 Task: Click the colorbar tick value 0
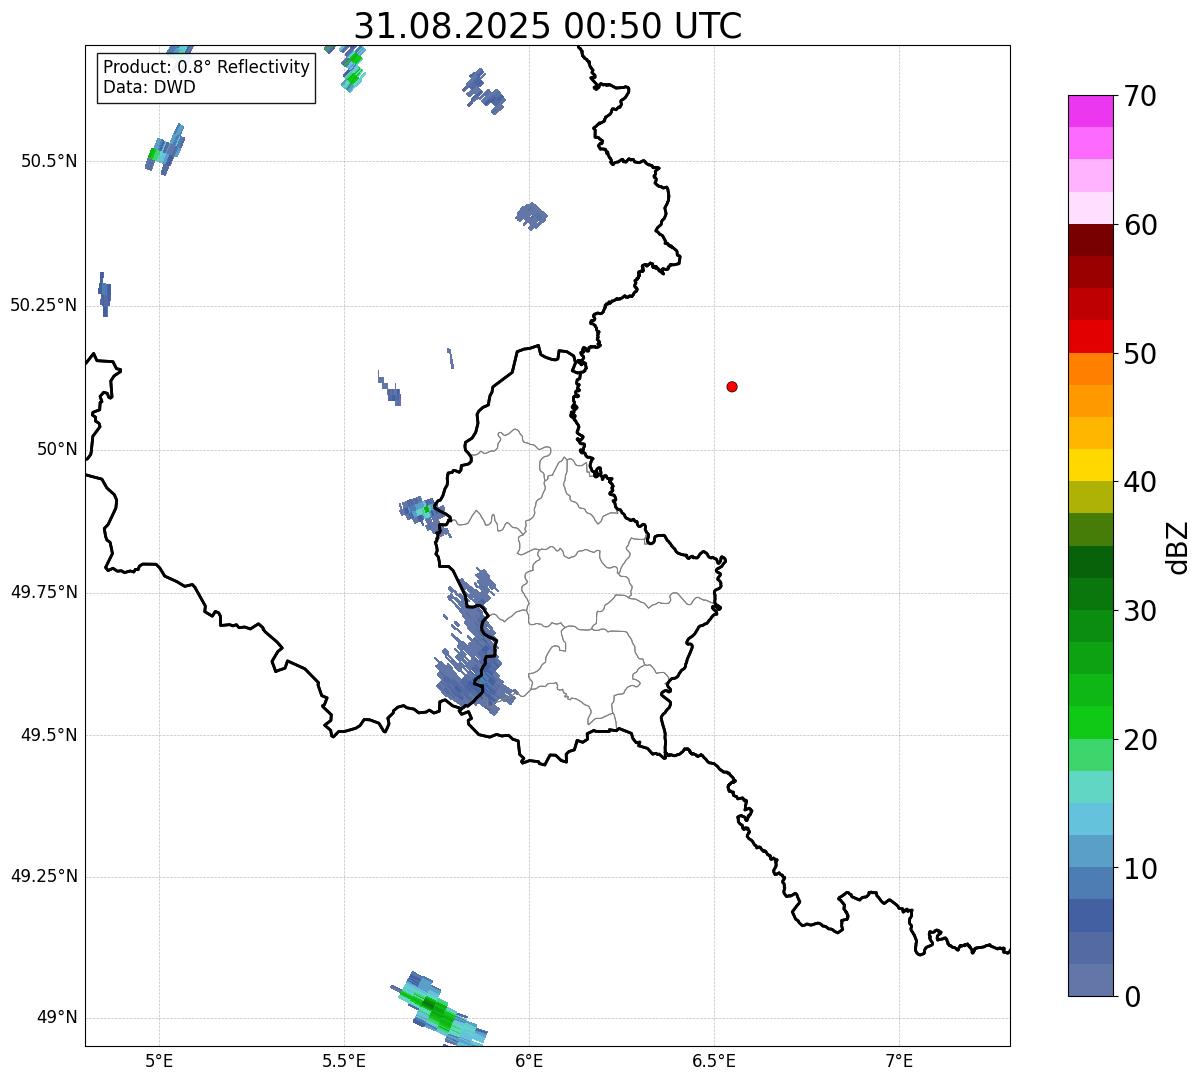coord(1132,997)
